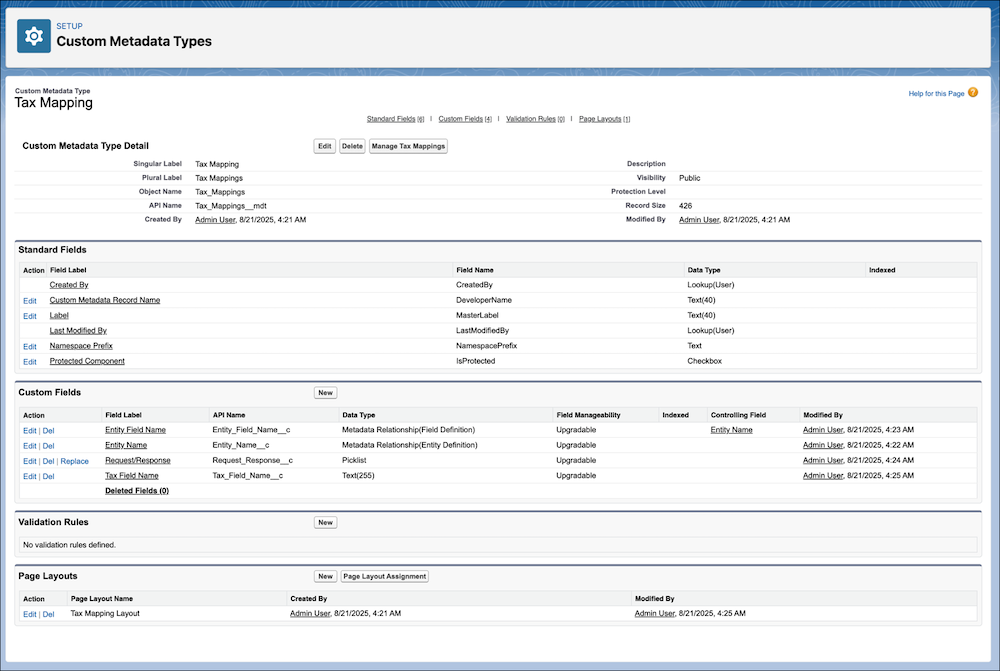
Task: Delete the Entity Name custom field
Action: [x=48, y=446]
